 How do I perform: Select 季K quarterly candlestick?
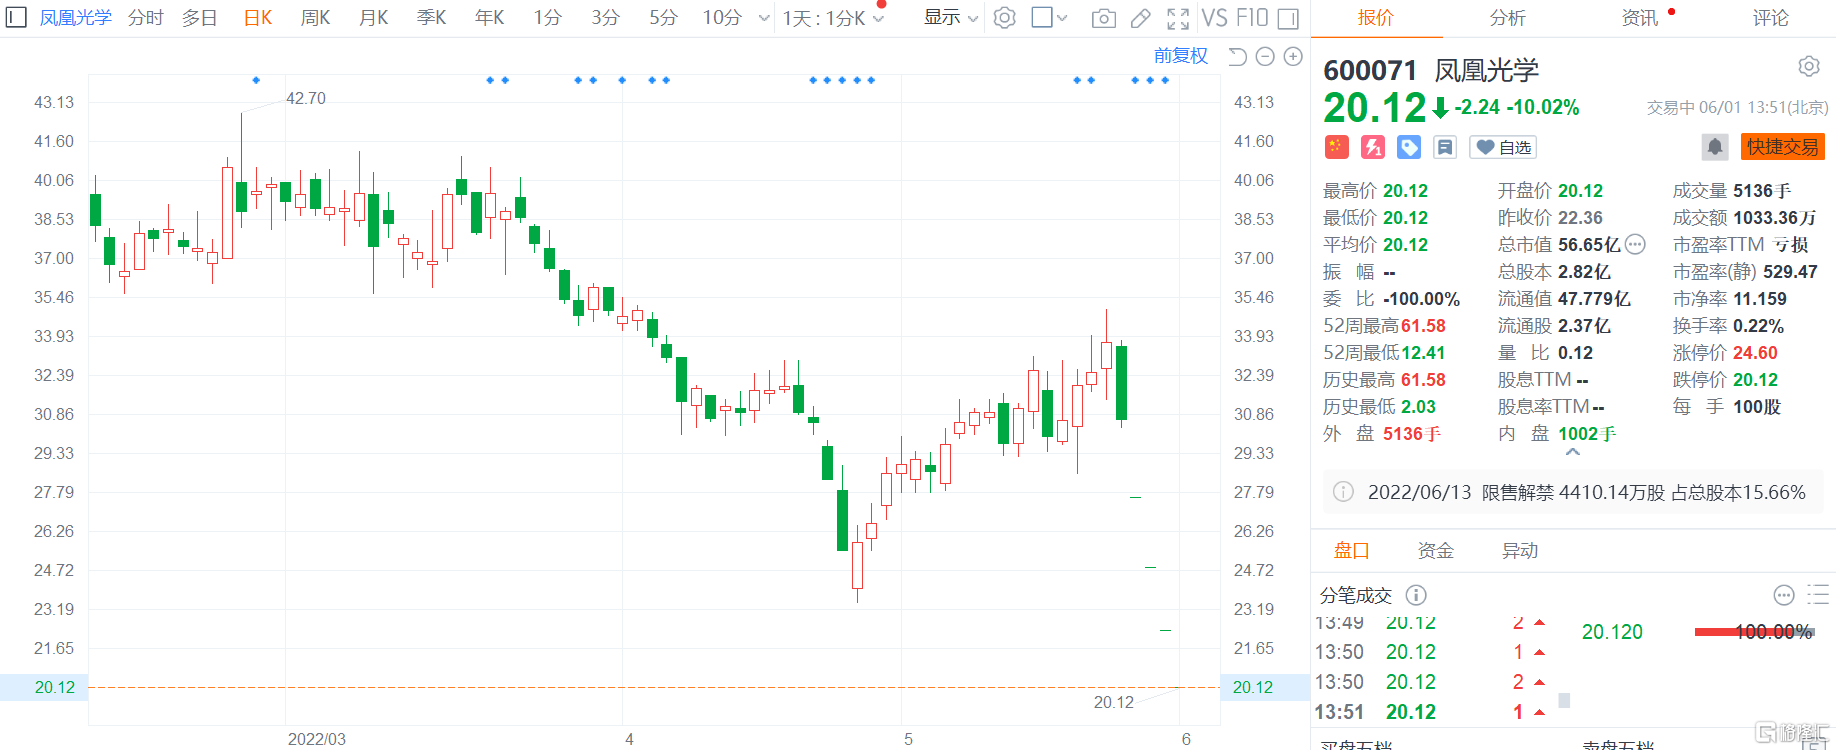click(432, 18)
